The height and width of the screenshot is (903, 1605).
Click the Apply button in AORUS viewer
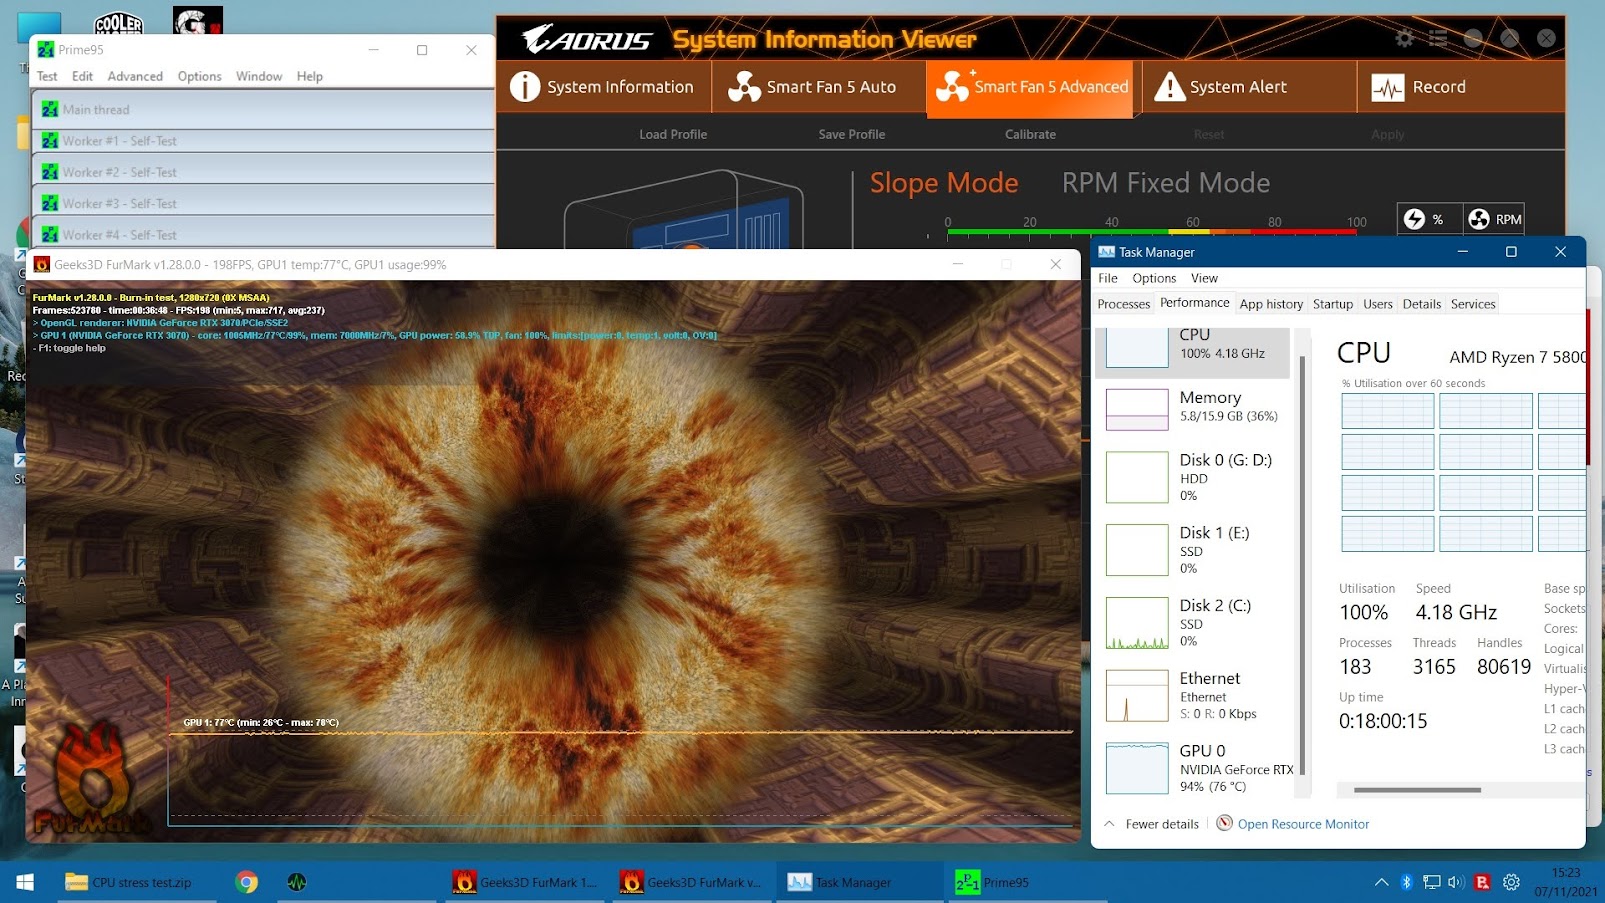1387,134
